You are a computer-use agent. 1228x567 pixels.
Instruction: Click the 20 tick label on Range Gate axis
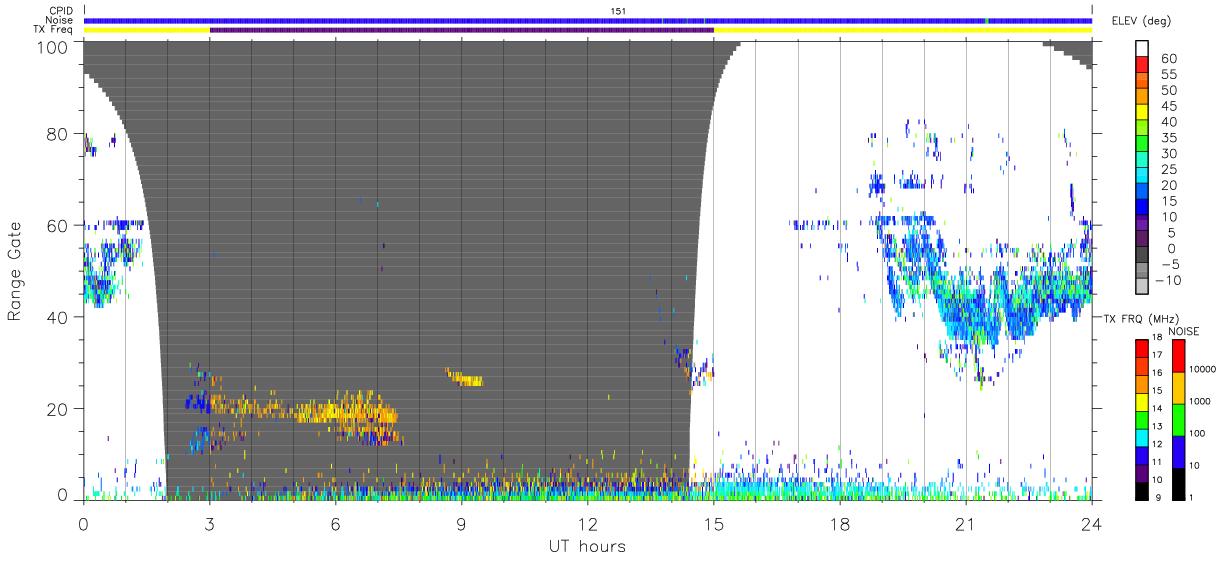pos(58,409)
